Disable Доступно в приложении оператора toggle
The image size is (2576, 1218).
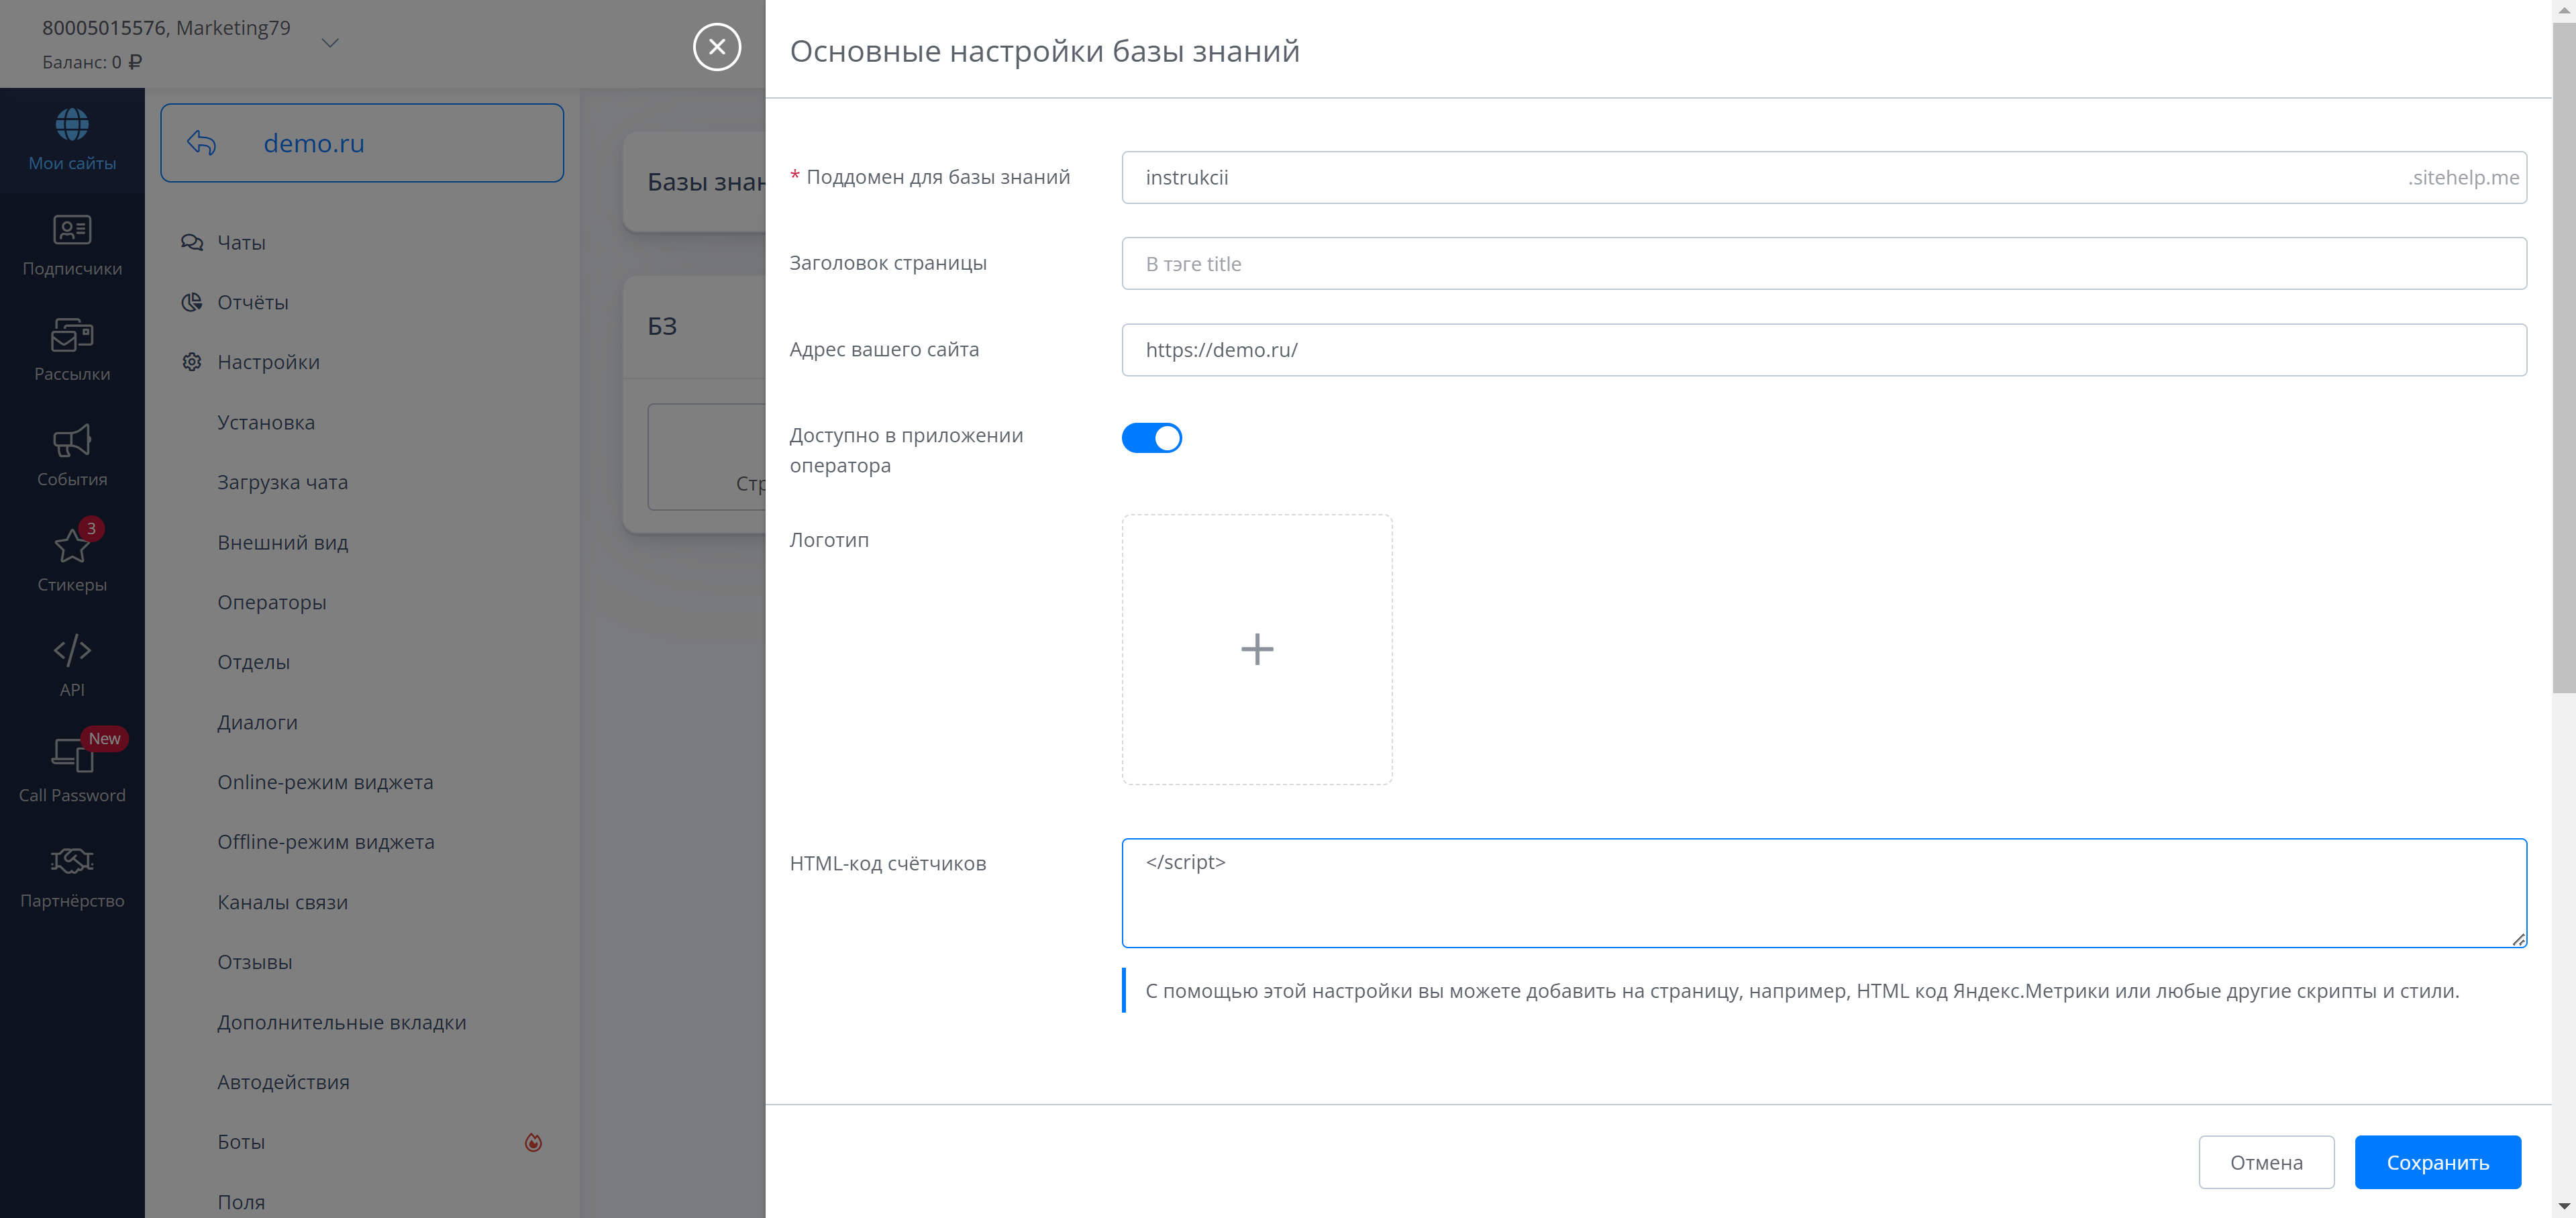click(x=1151, y=438)
